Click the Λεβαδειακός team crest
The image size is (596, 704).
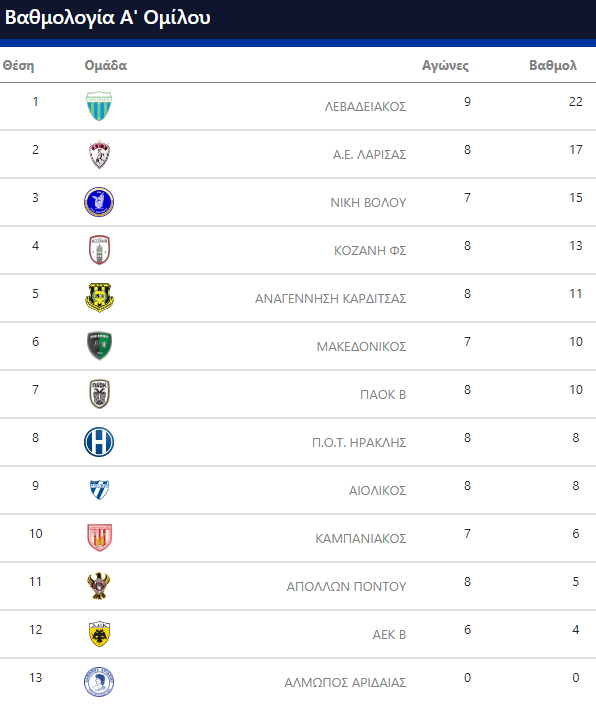pos(99,106)
